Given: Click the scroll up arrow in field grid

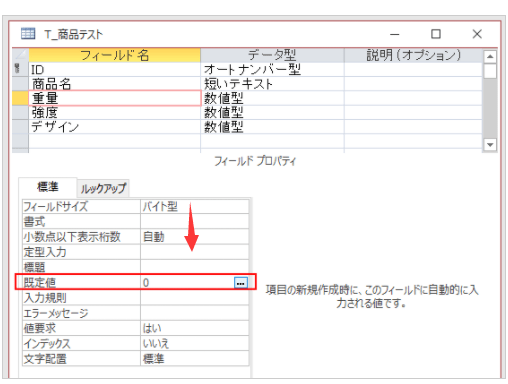Looking at the screenshot, I should [x=490, y=57].
